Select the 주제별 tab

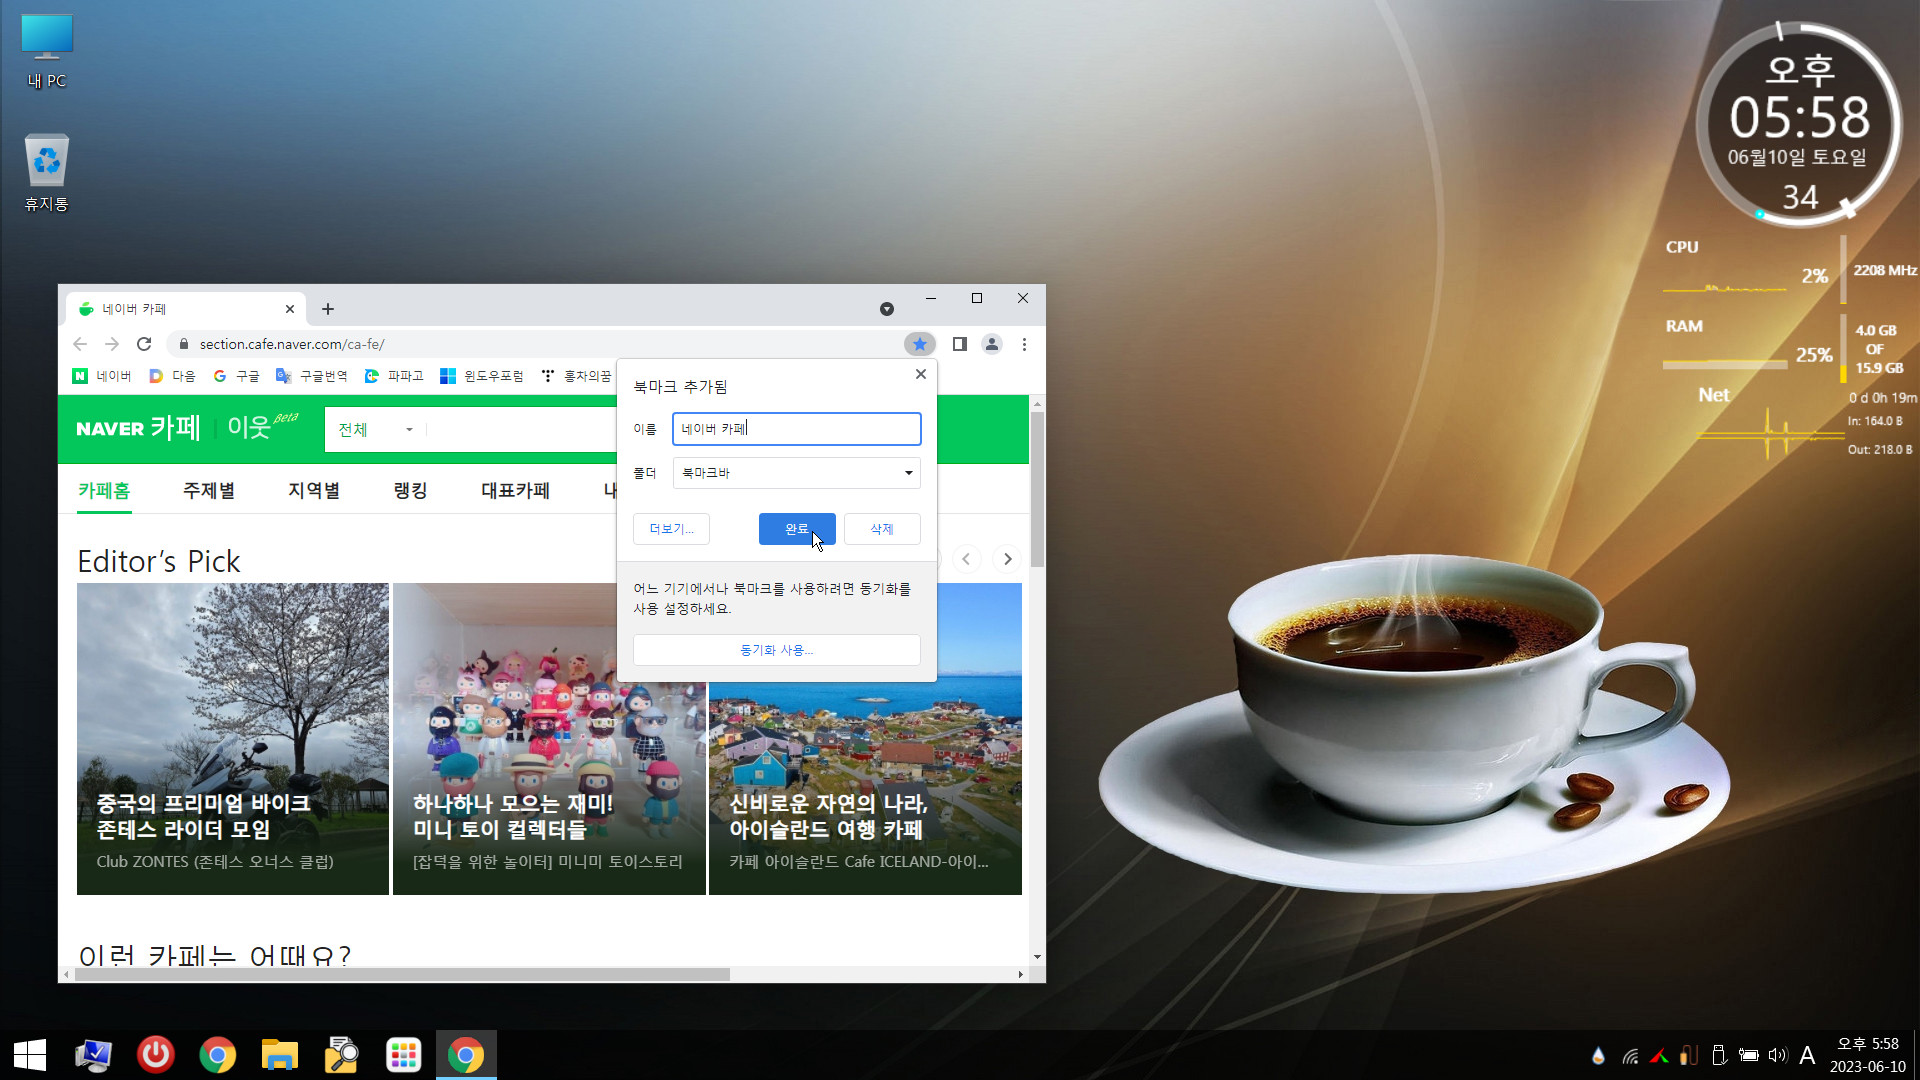click(x=209, y=491)
